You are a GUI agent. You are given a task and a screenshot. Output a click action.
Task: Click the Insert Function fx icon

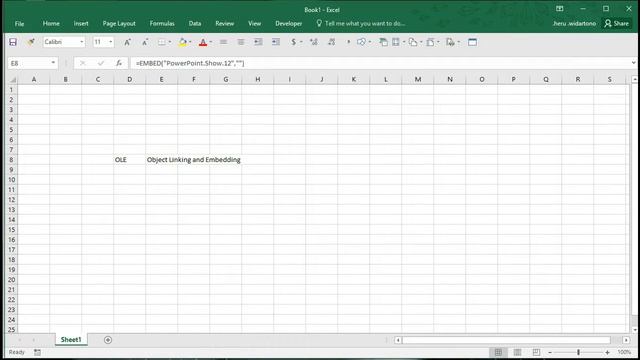point(119,63)
